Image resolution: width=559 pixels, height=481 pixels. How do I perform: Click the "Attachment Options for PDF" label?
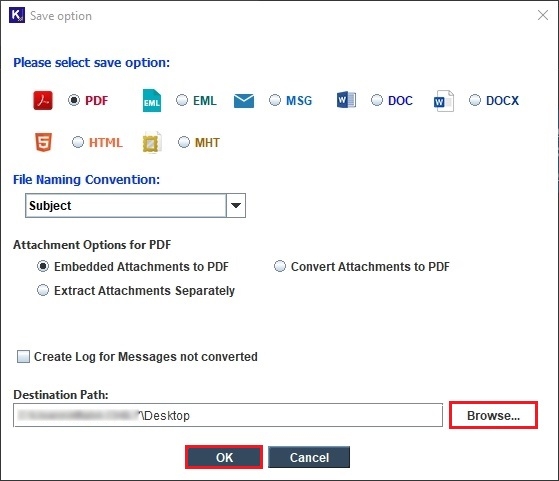pyautogui.click(x=92, y=245)
